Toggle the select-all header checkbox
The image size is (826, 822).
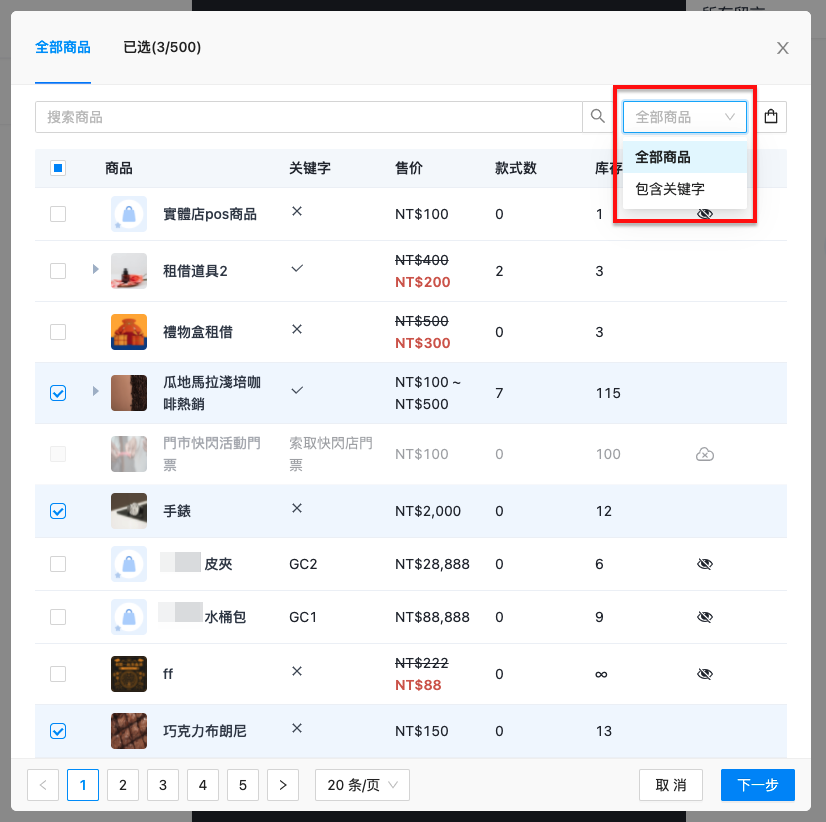click(x=58, y=168)
